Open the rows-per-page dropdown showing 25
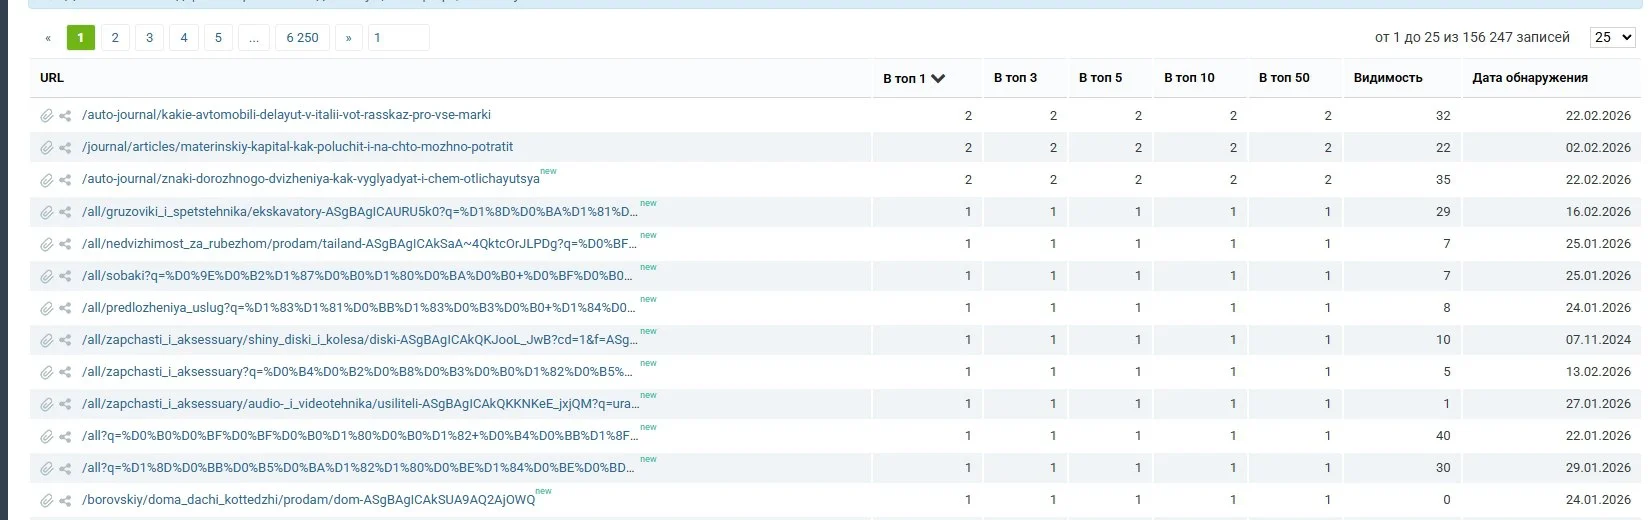The width and height of the screenshot is (1649, 520). coord(1612,37)
